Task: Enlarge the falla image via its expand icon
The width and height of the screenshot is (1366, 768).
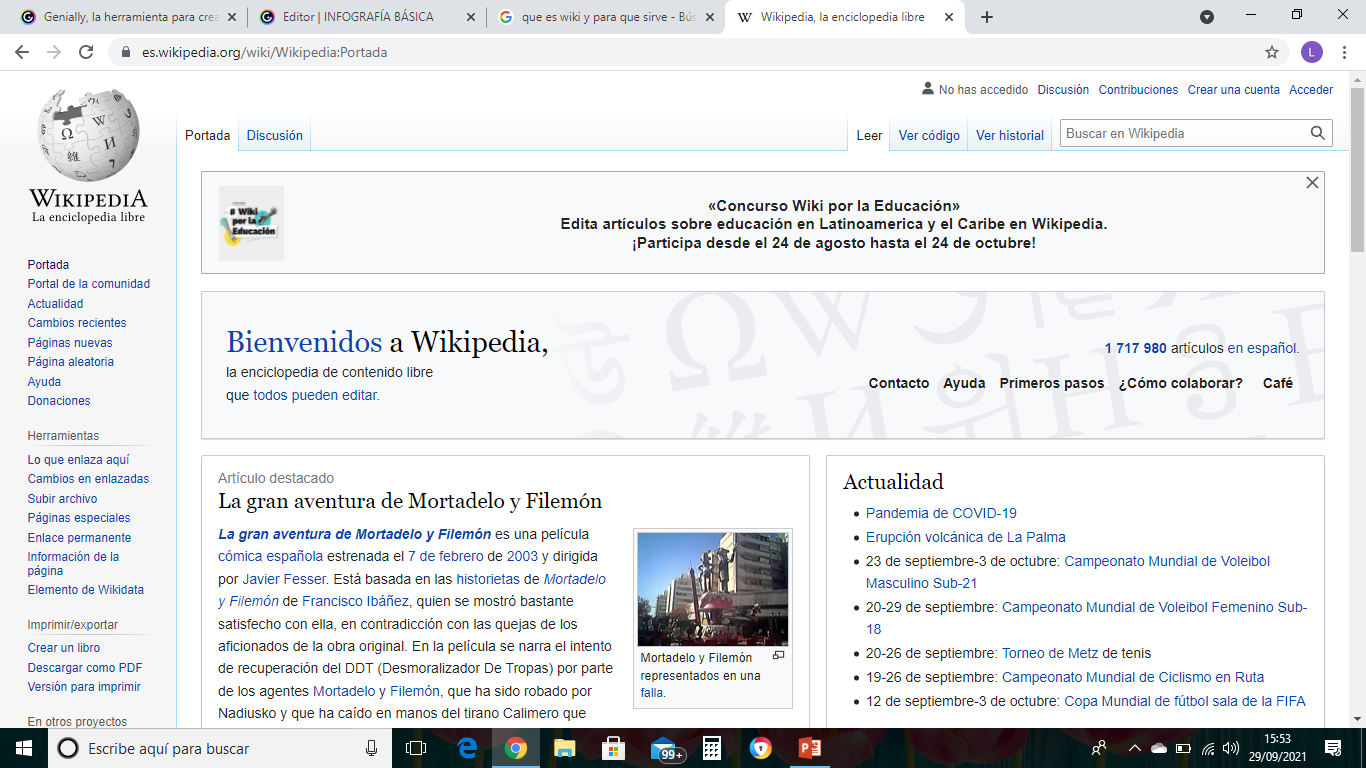Action: [779, 655]
